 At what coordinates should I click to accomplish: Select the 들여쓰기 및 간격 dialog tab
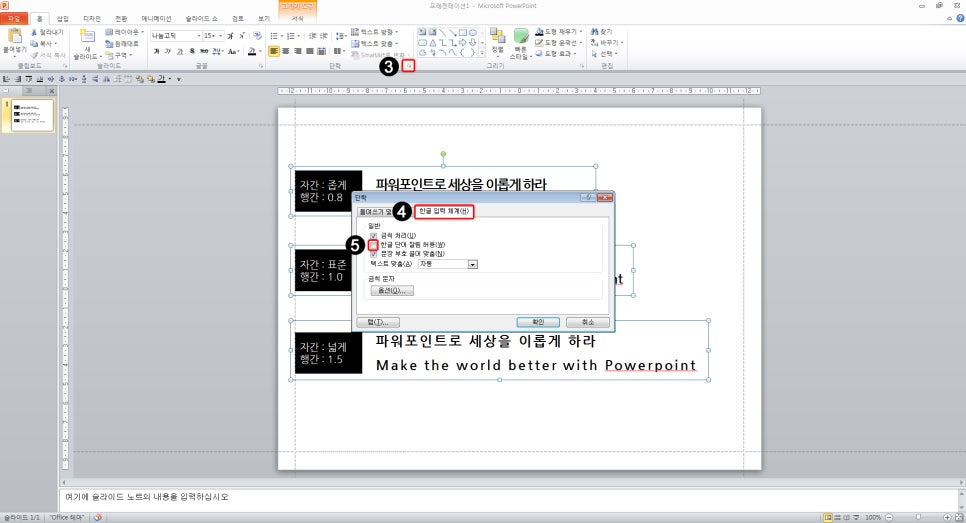point(375,211)
